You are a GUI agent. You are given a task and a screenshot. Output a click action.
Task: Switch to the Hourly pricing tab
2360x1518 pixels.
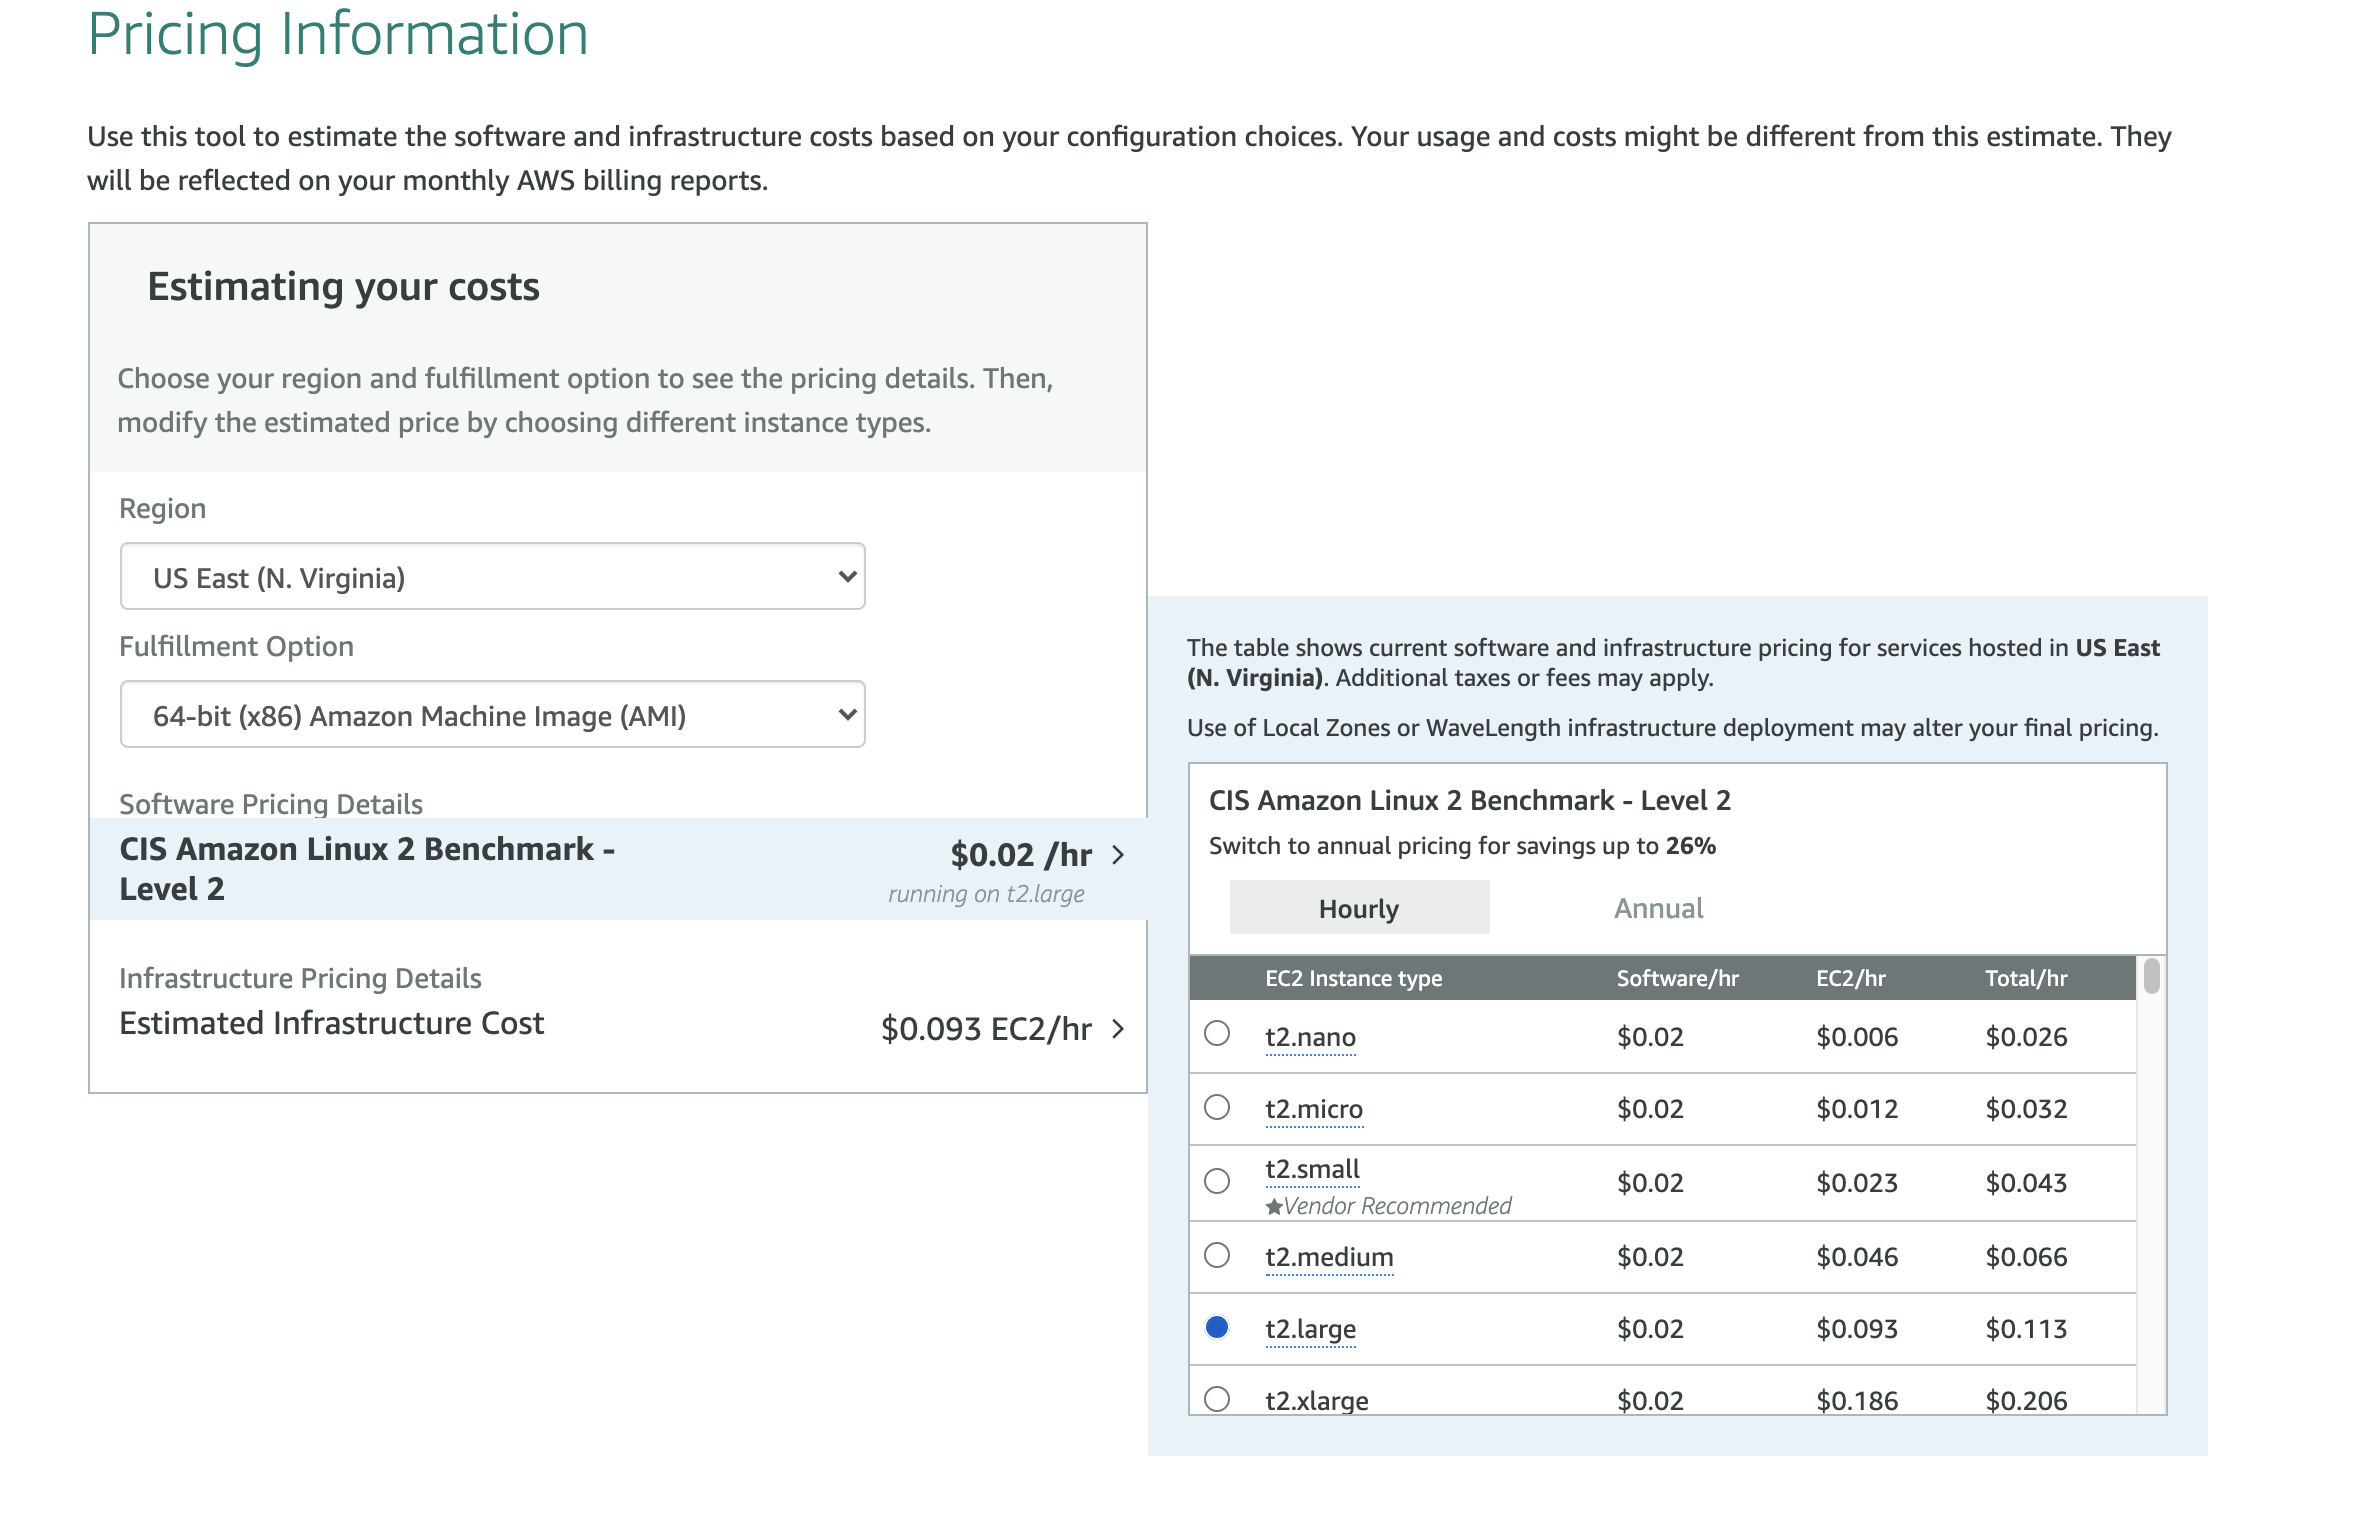tap(1359, 908)
